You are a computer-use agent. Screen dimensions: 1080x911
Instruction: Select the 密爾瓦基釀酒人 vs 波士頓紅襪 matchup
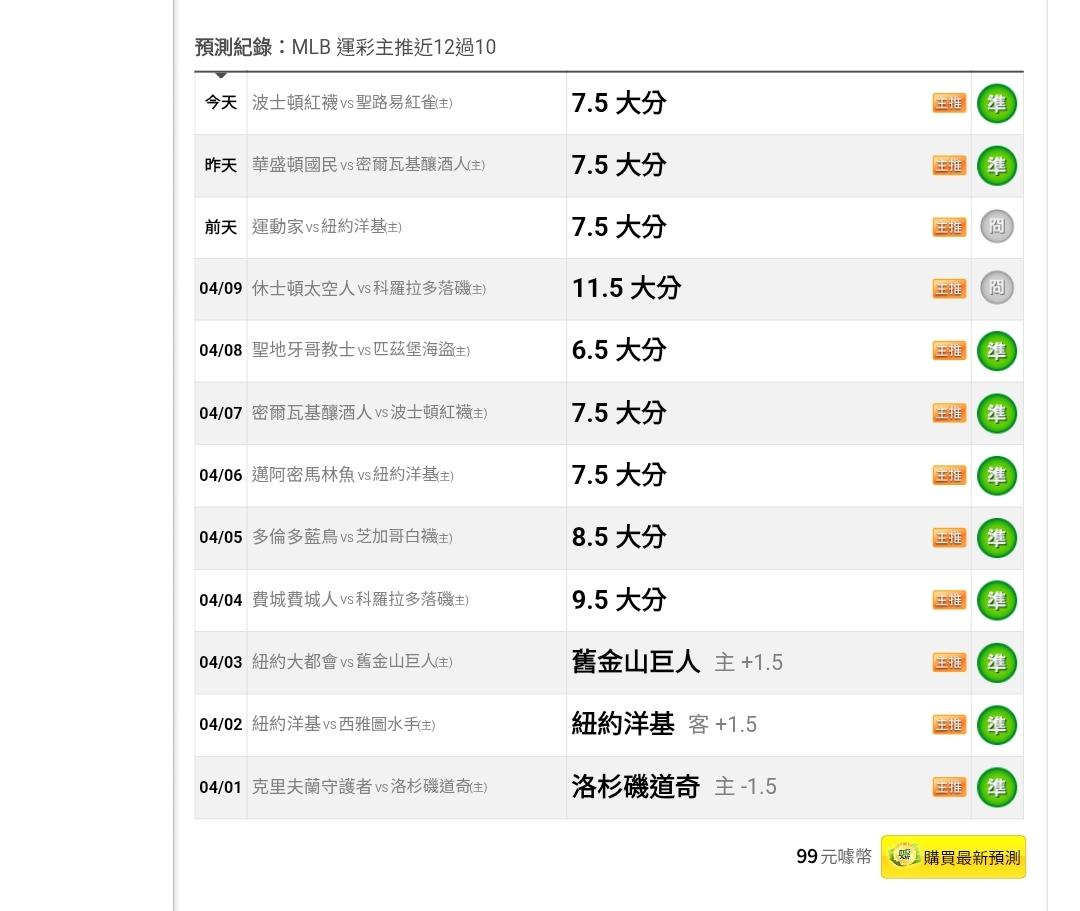coord(369,412)
